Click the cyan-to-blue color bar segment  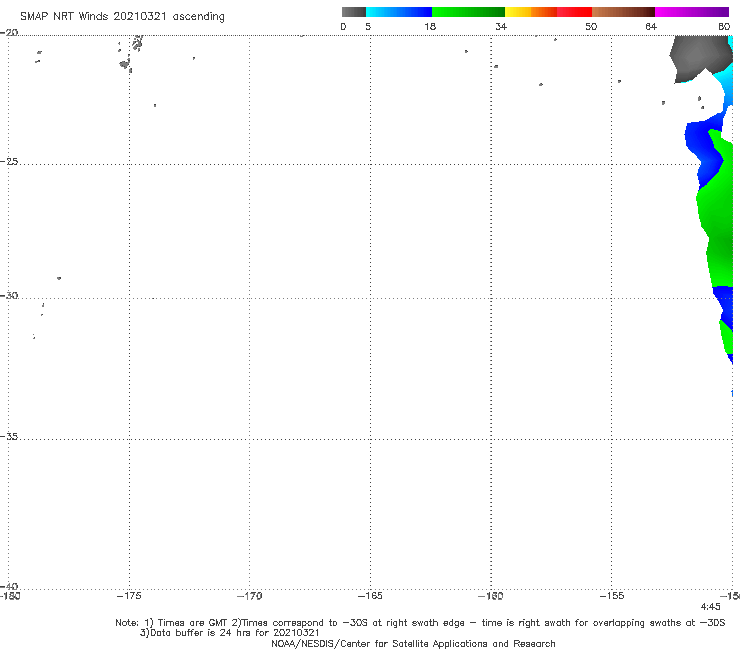pyautogui.click(x=399, y=12)
